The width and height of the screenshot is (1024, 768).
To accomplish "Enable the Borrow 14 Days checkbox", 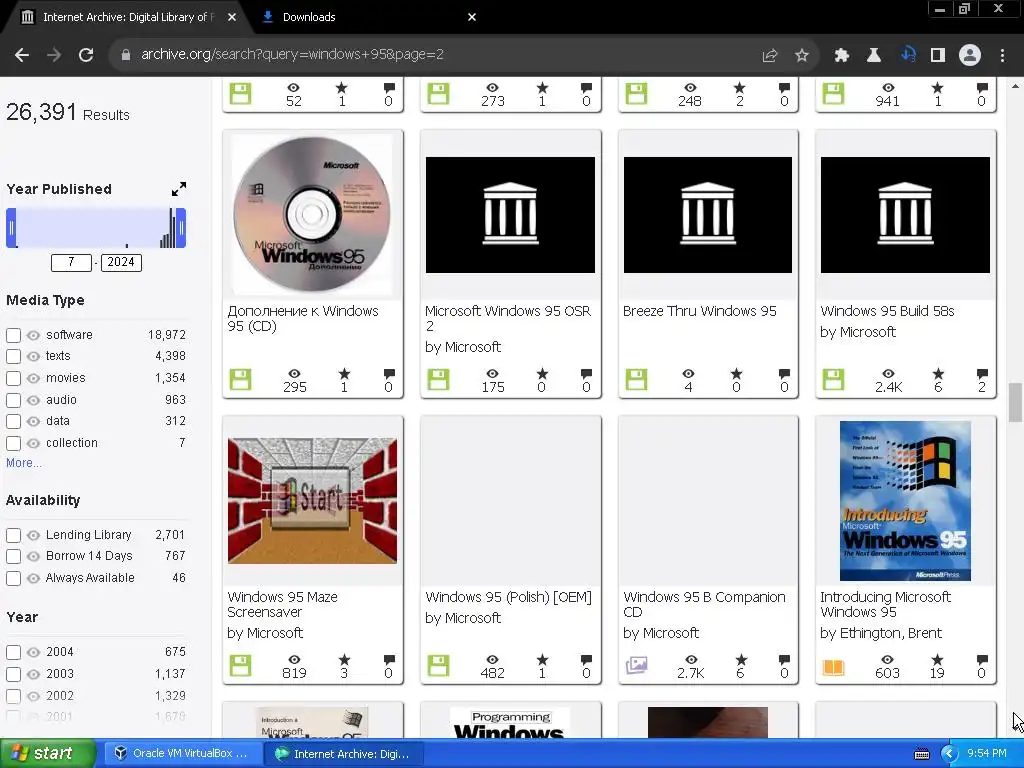I will [x=13, y=556].
